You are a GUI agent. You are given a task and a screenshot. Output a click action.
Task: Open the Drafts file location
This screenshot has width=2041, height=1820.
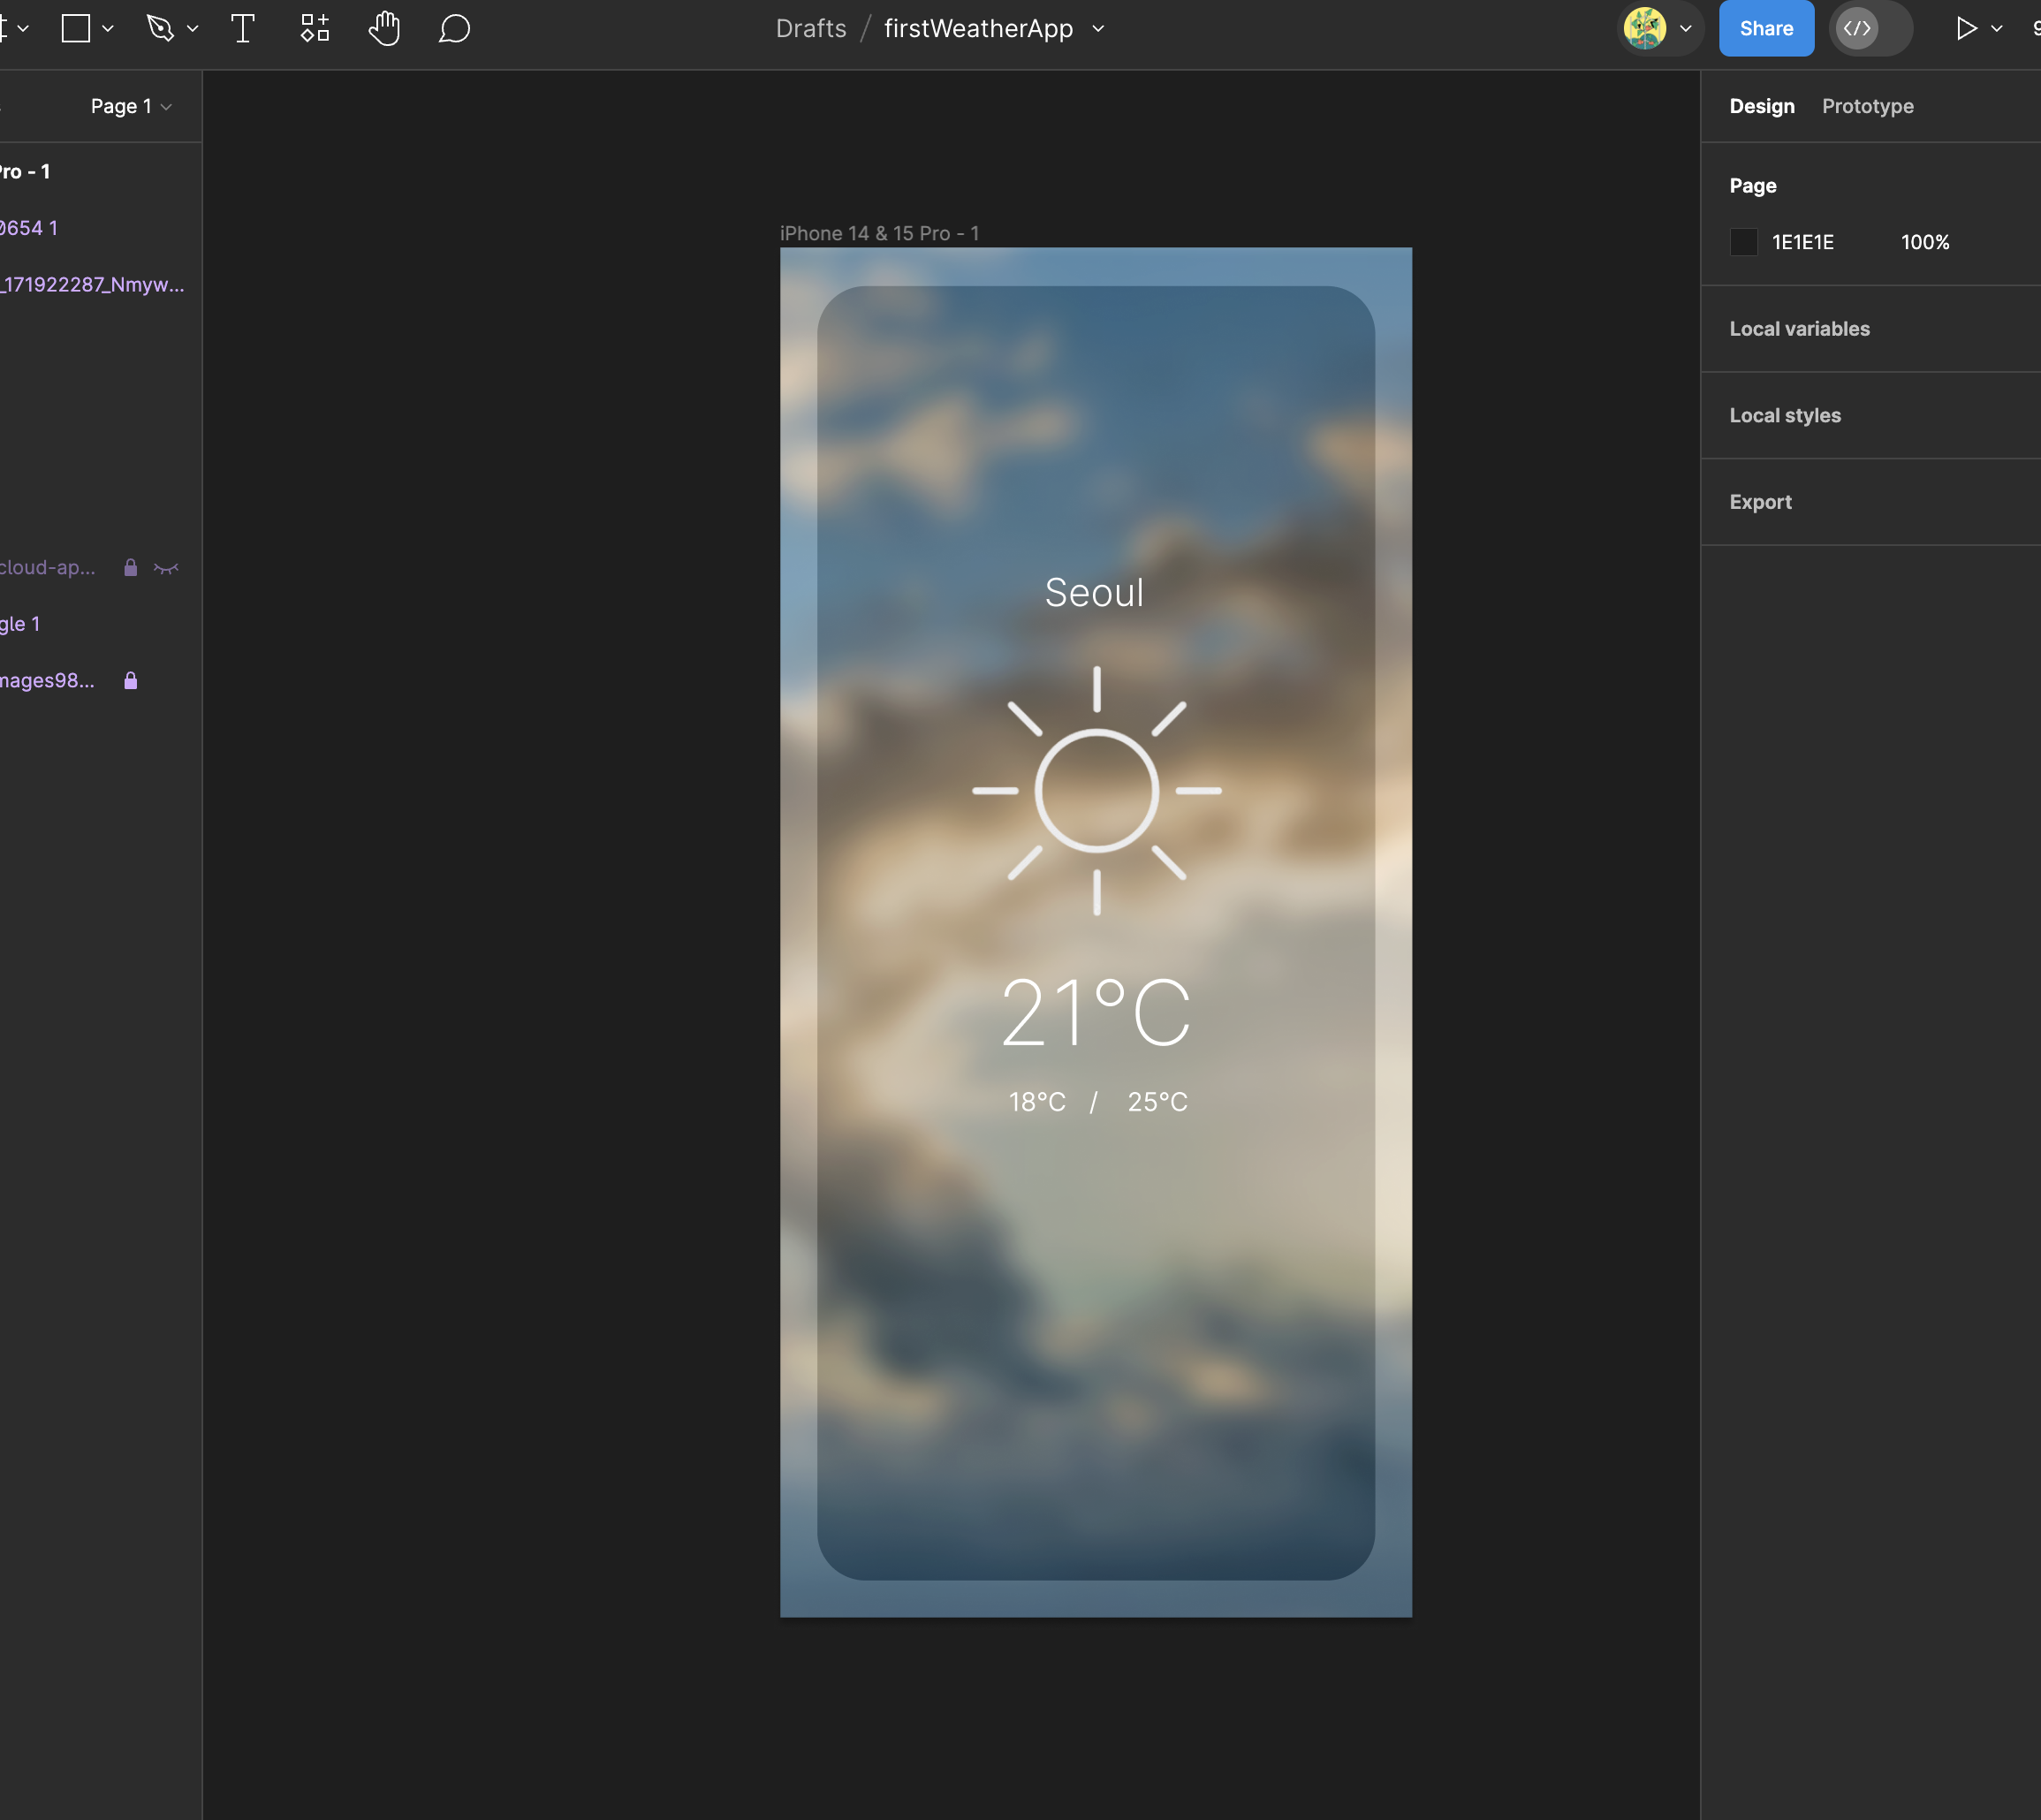pos(809,27)
